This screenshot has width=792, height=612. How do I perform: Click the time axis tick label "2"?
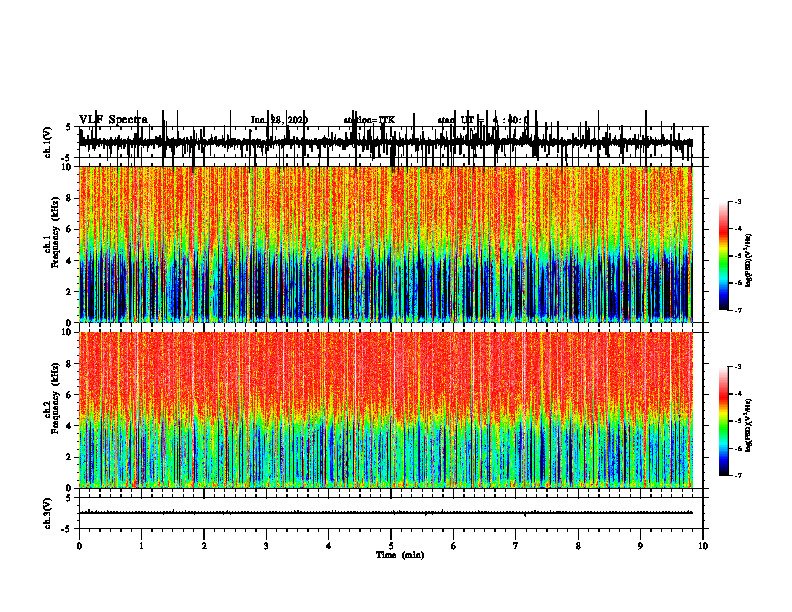204,546
